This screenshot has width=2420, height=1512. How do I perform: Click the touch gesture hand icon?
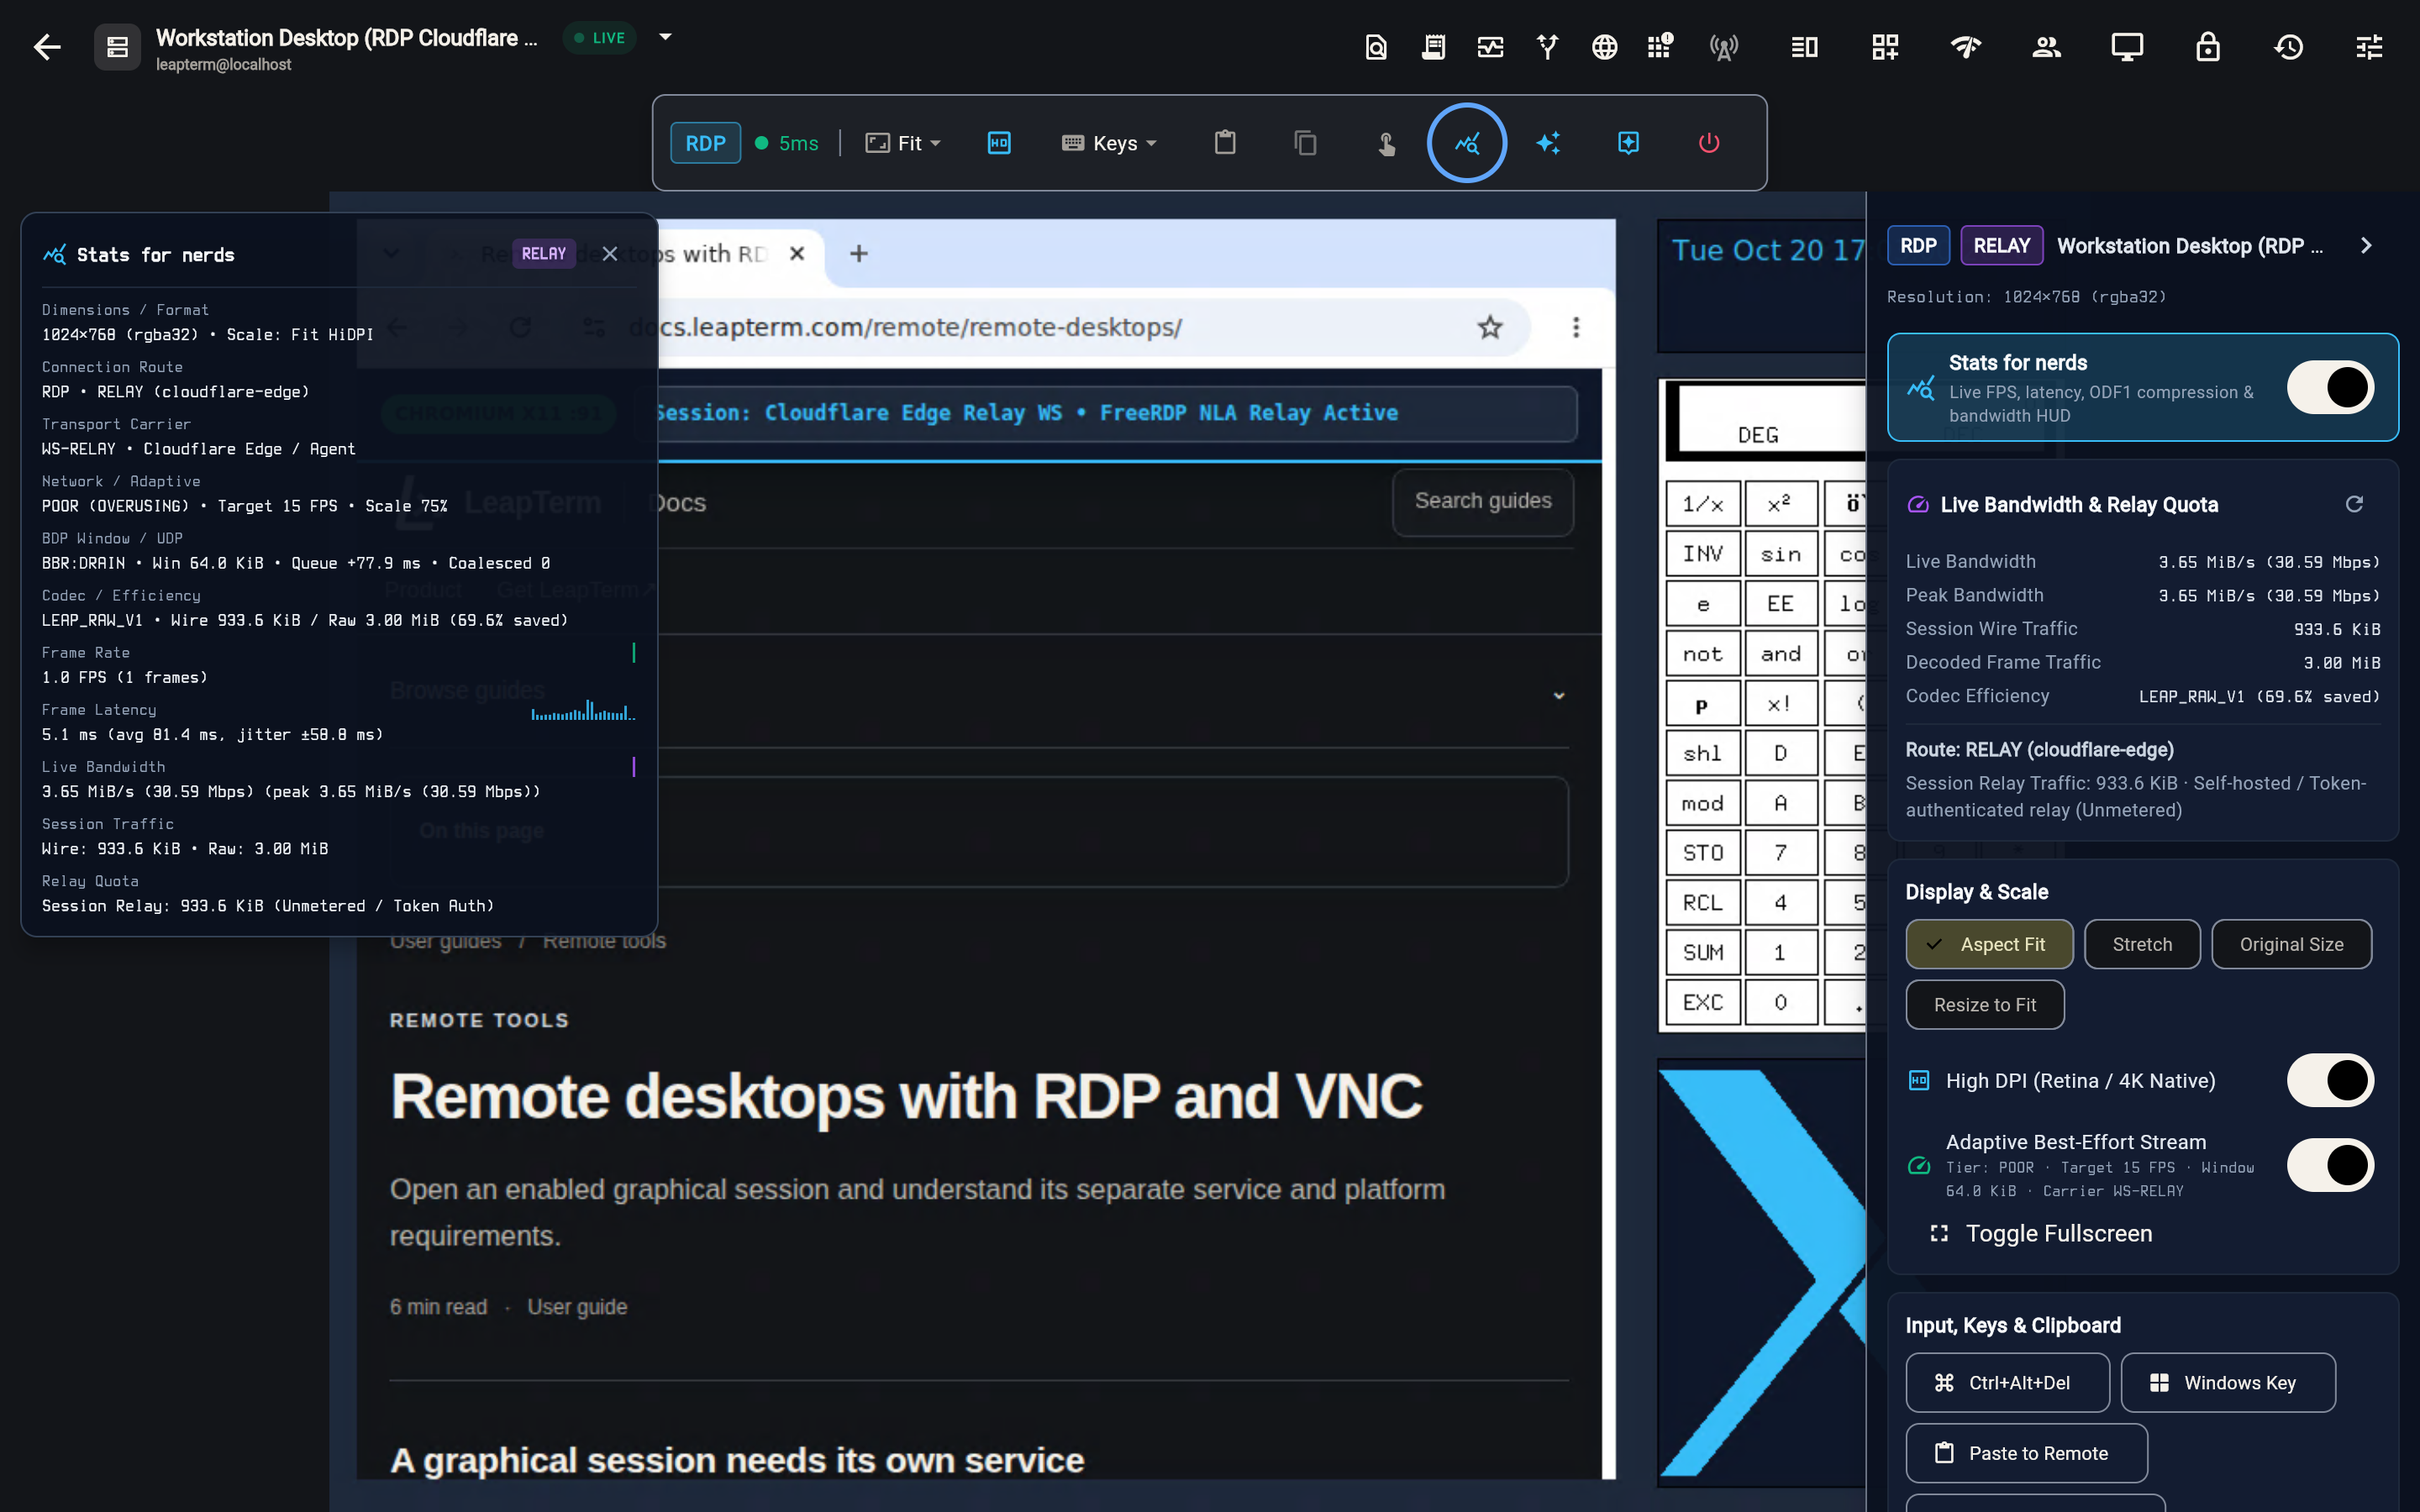pos(1386,143)
